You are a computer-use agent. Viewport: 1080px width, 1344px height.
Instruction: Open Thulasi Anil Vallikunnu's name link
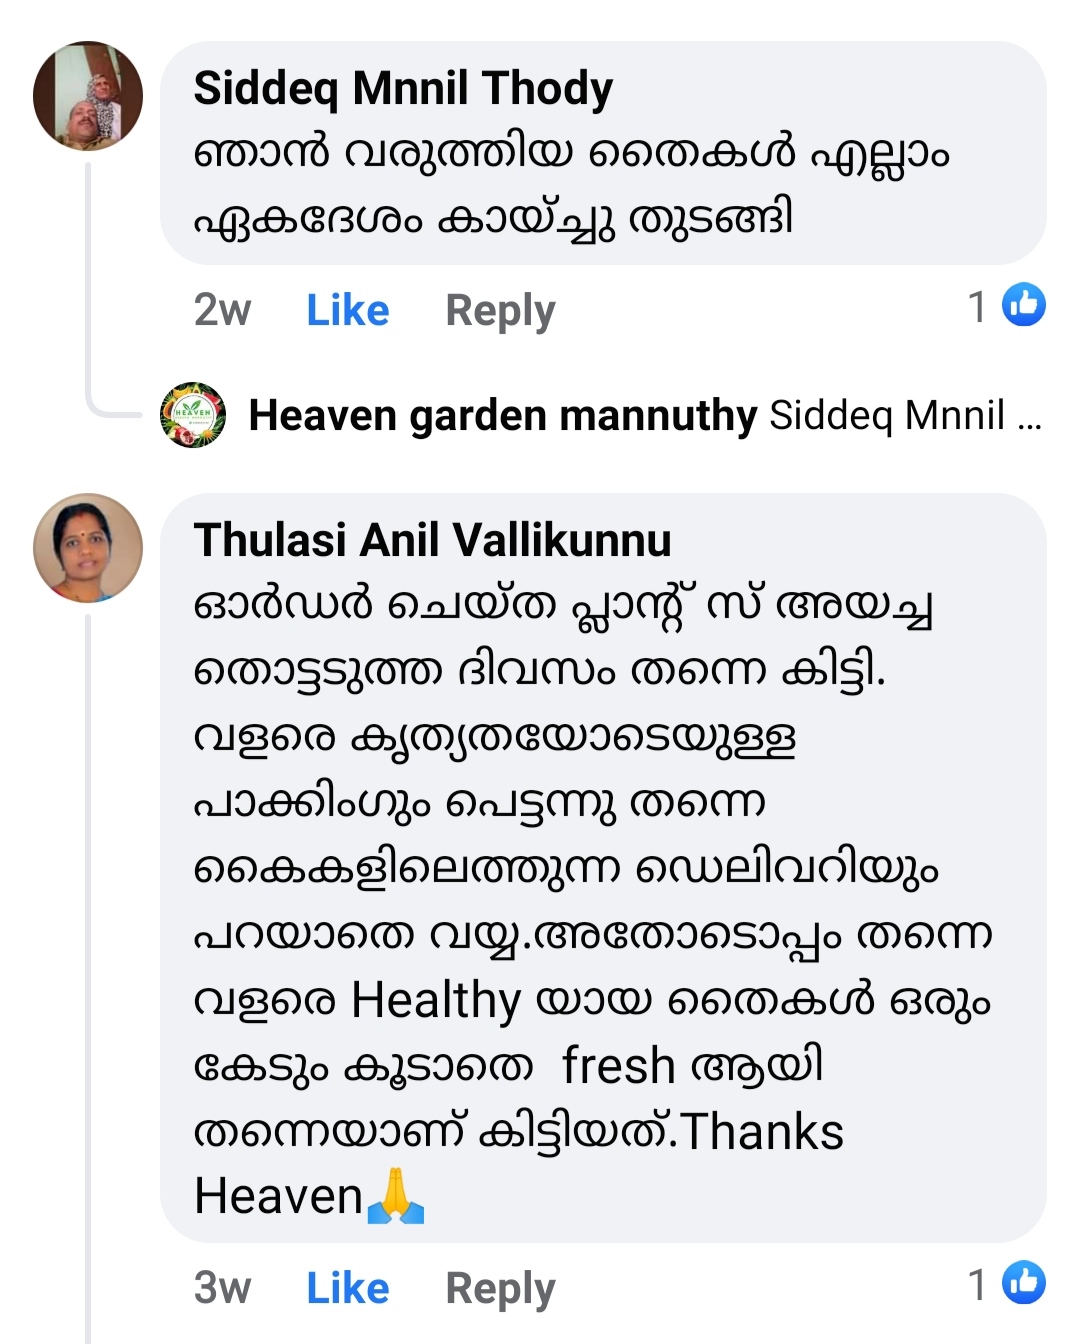click(x=432, y=540)
